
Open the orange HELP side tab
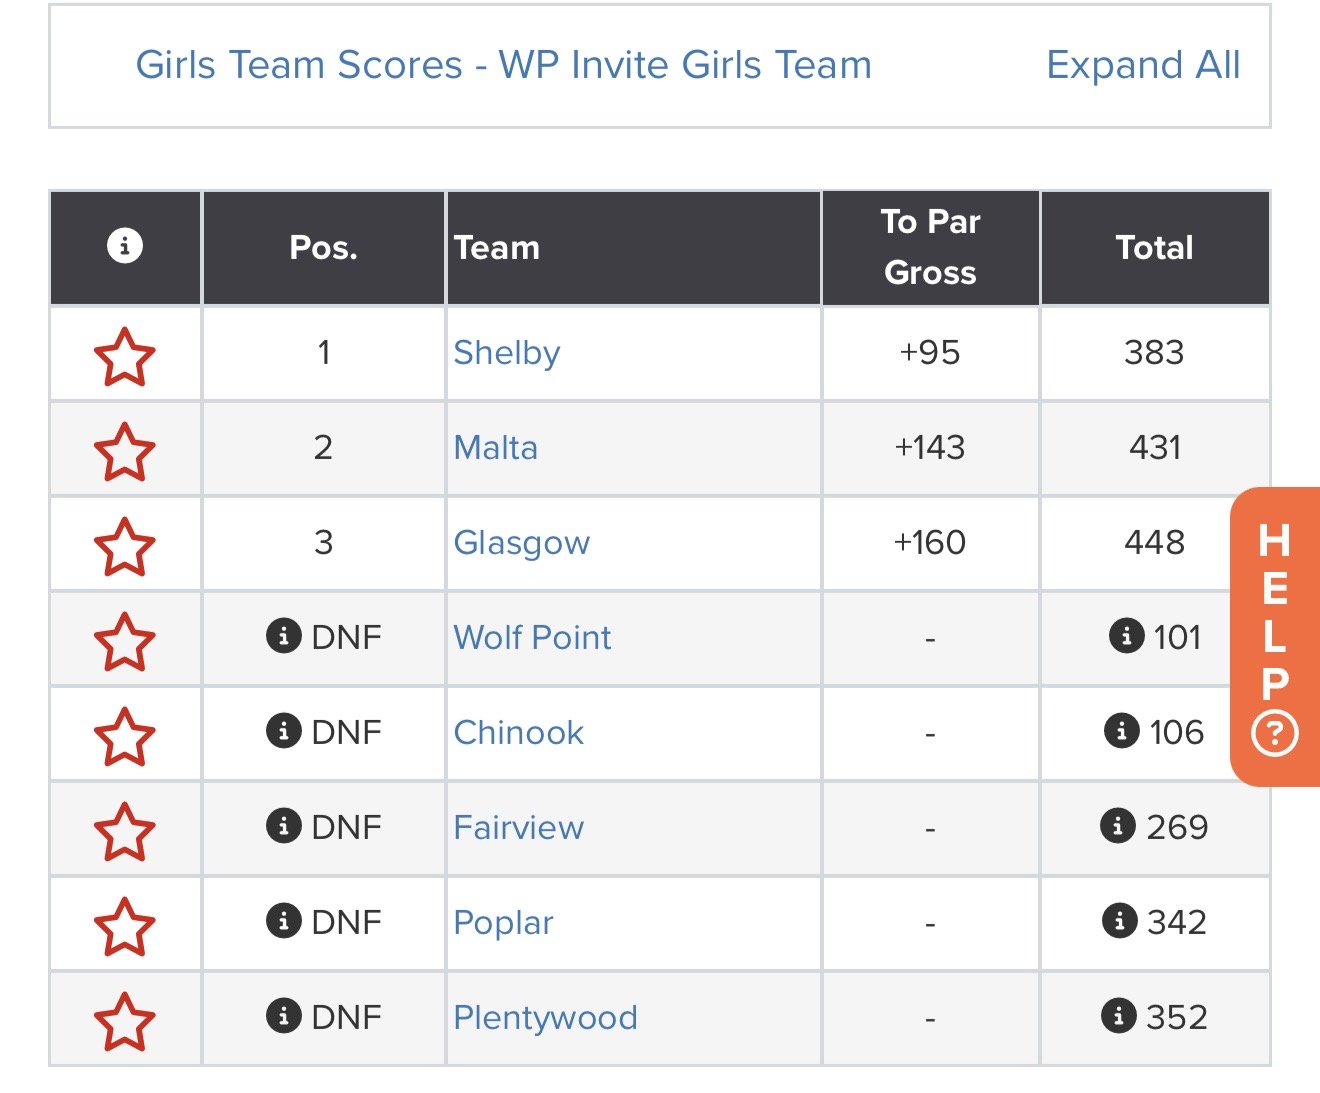coord(1275,636)
